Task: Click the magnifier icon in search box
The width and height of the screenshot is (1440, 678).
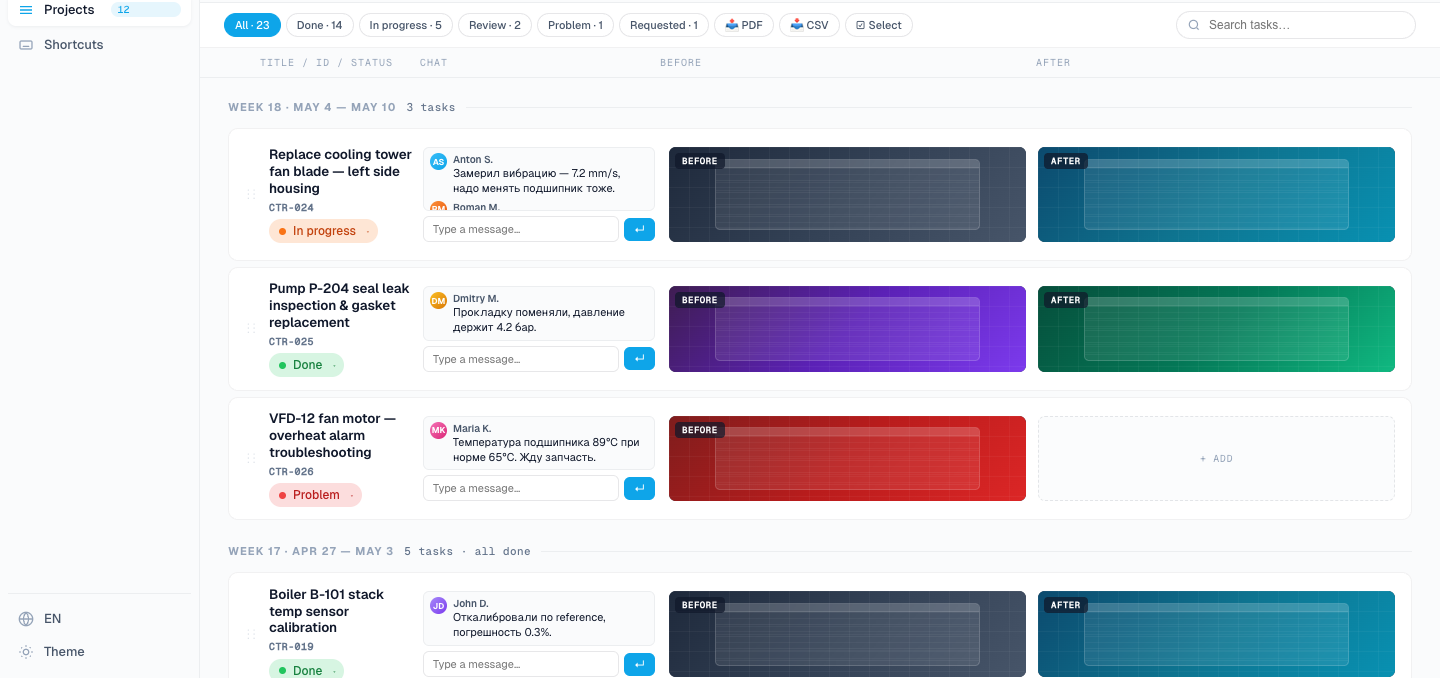Action: [x=1194, y=25]
